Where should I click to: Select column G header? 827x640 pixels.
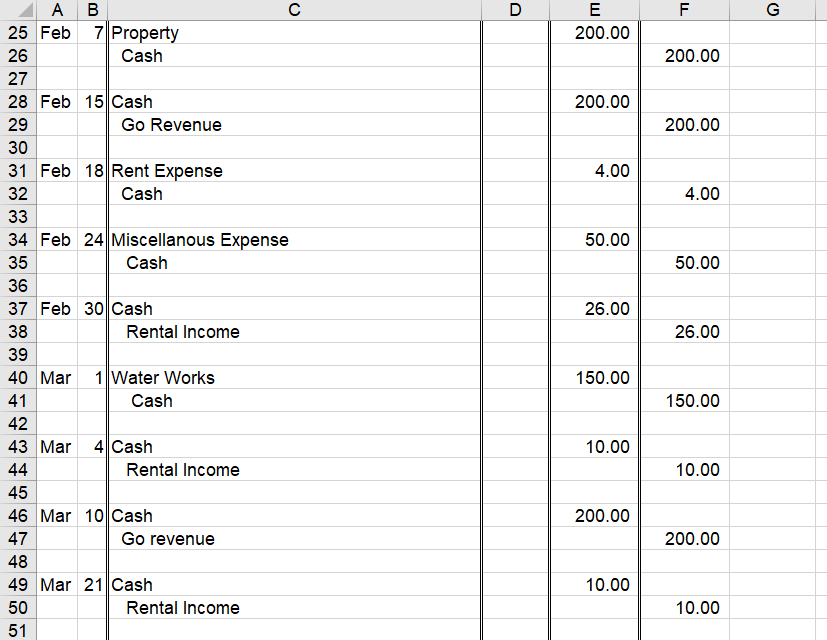pyautogui.click(x=772, y=10)
